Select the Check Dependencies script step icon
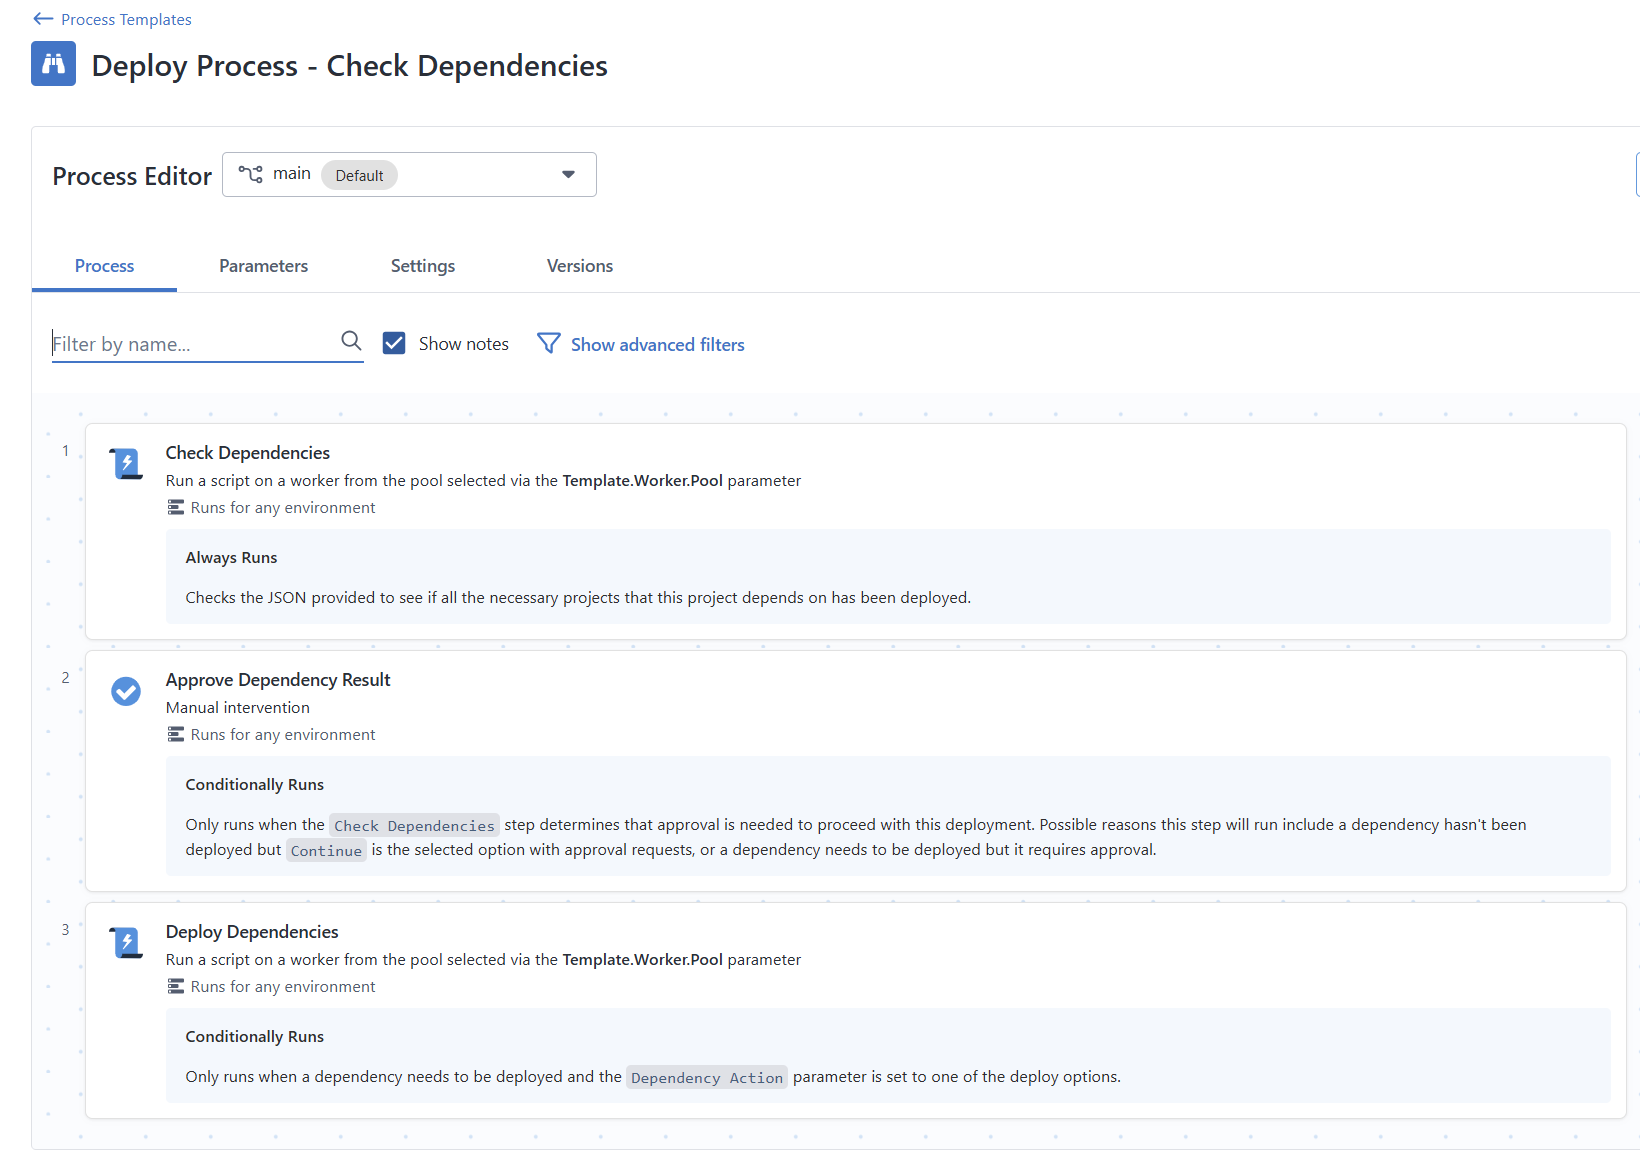This screenshot has width=1640, height=1163. coord(126,463)
